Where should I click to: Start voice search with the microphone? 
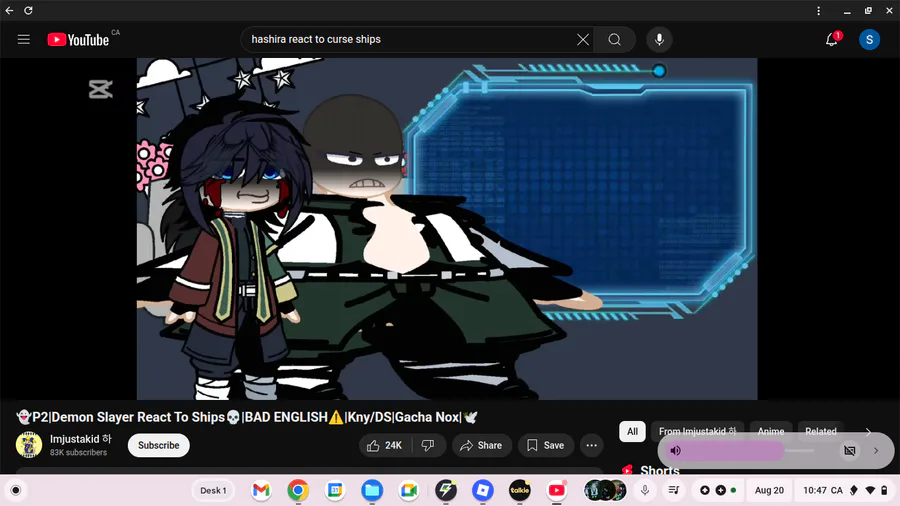tap(659, 40)
